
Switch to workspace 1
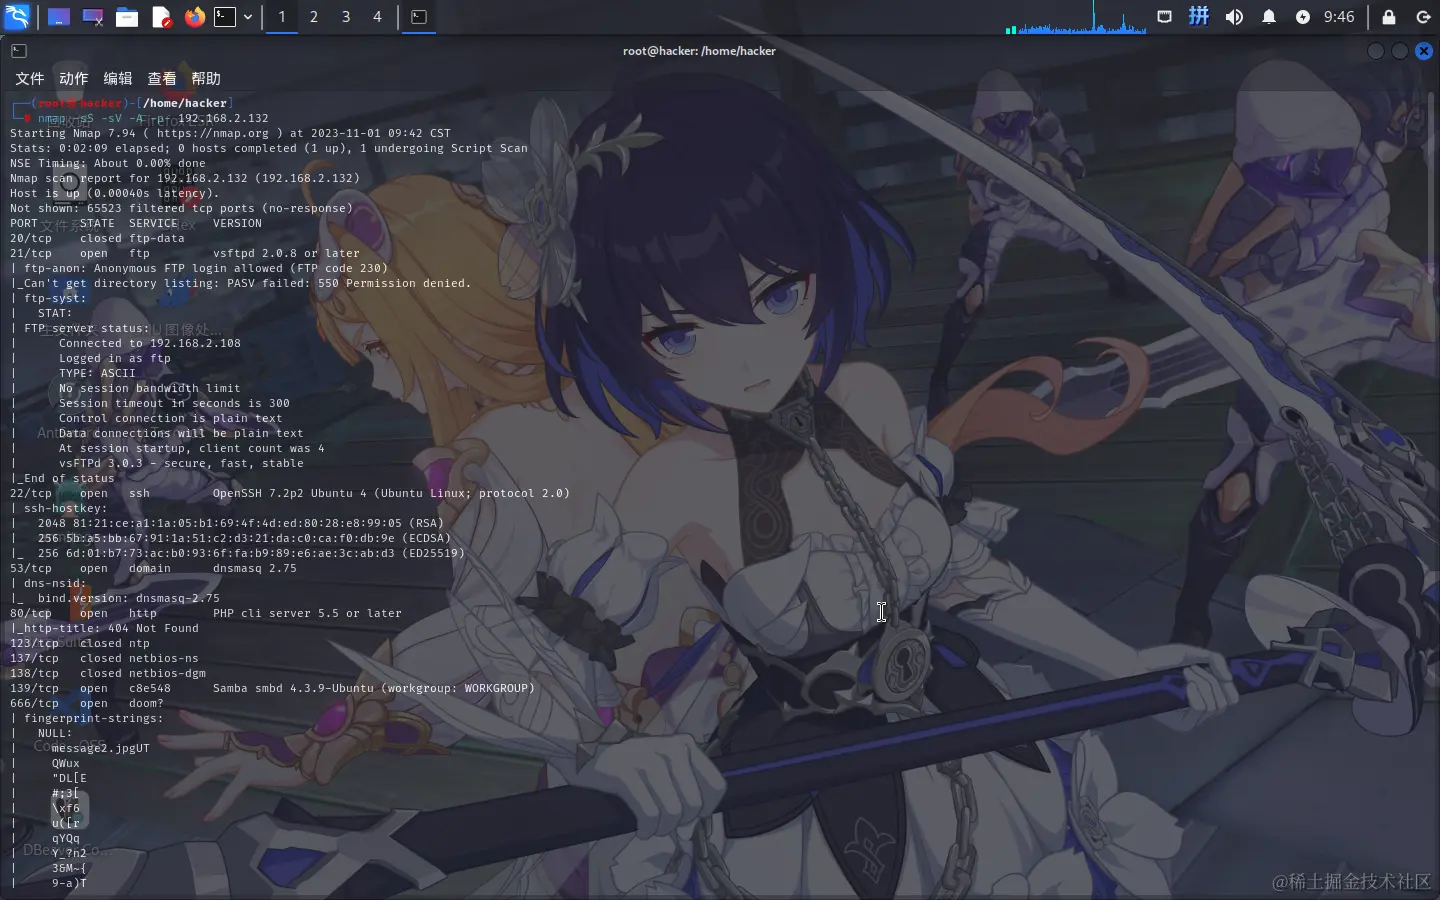coord(282,17)
